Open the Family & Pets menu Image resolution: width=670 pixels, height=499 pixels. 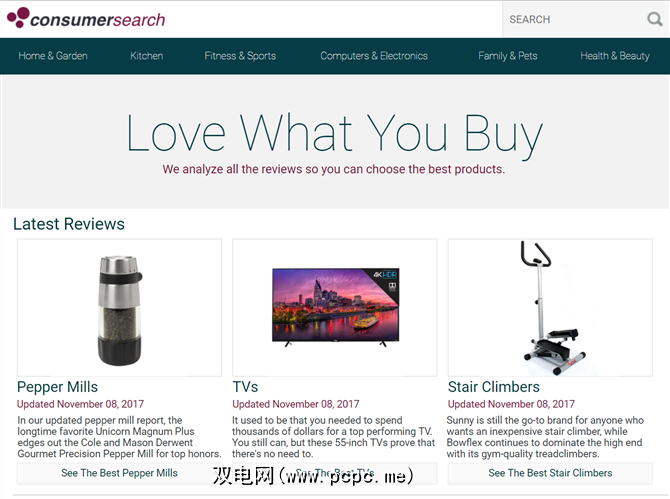508,56
